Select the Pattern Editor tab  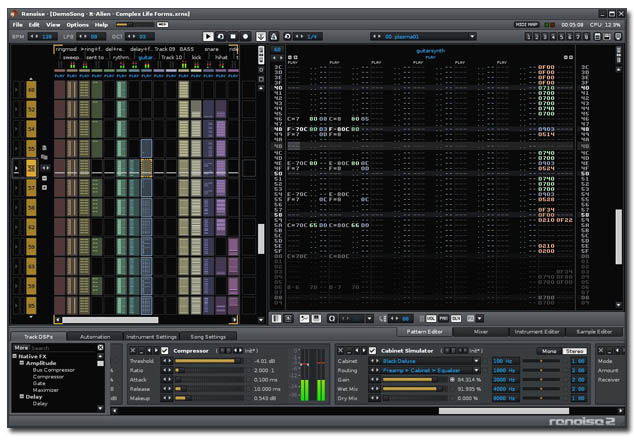[425, 332]
